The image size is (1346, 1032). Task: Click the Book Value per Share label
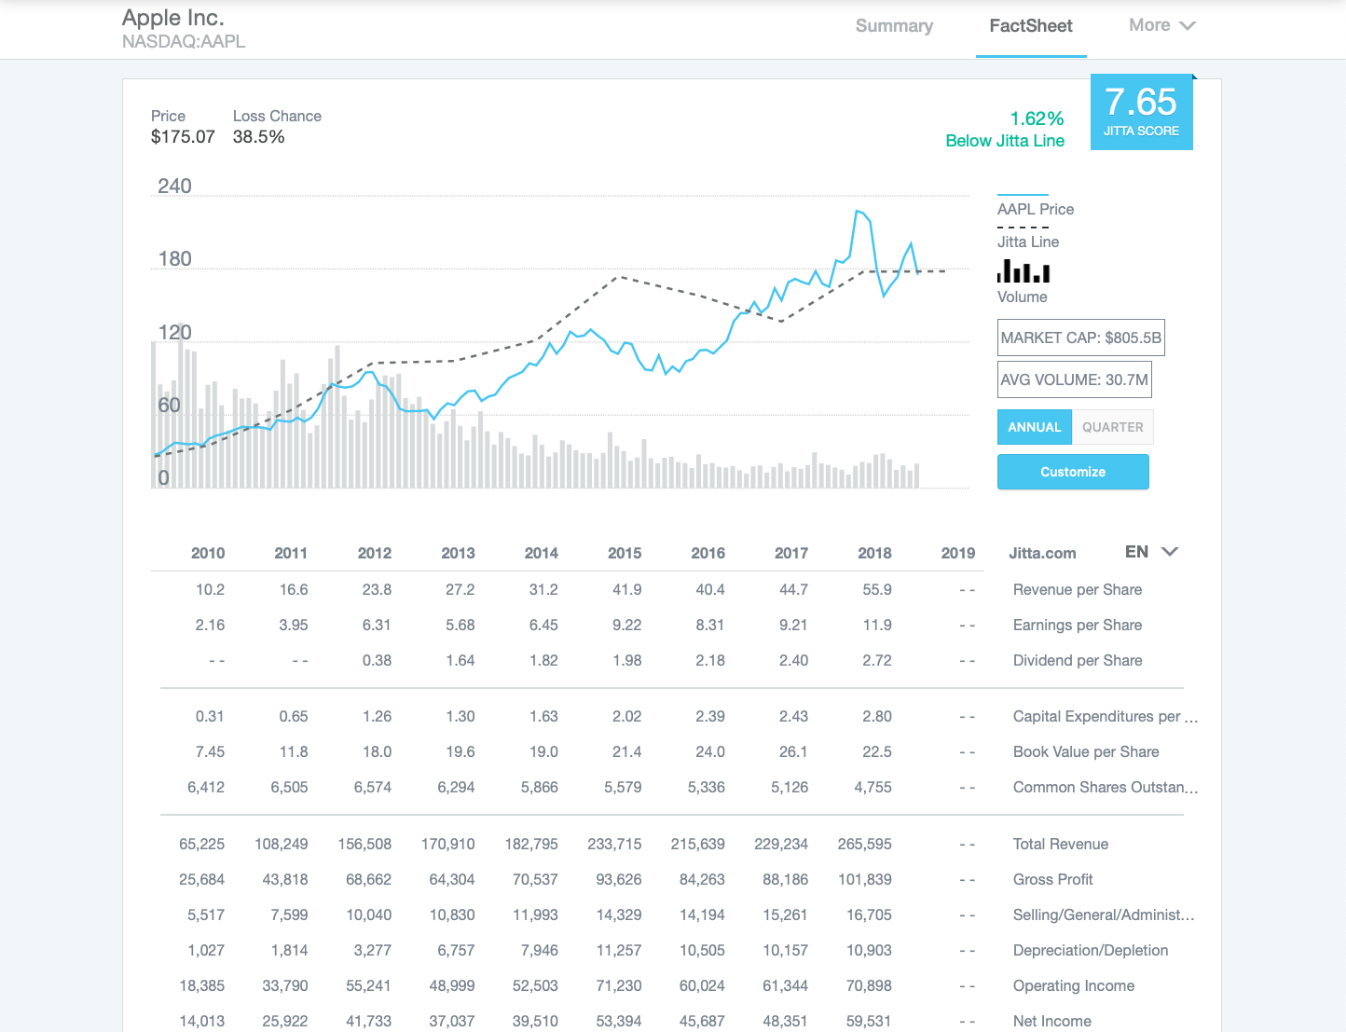[x=1086, y=752]
